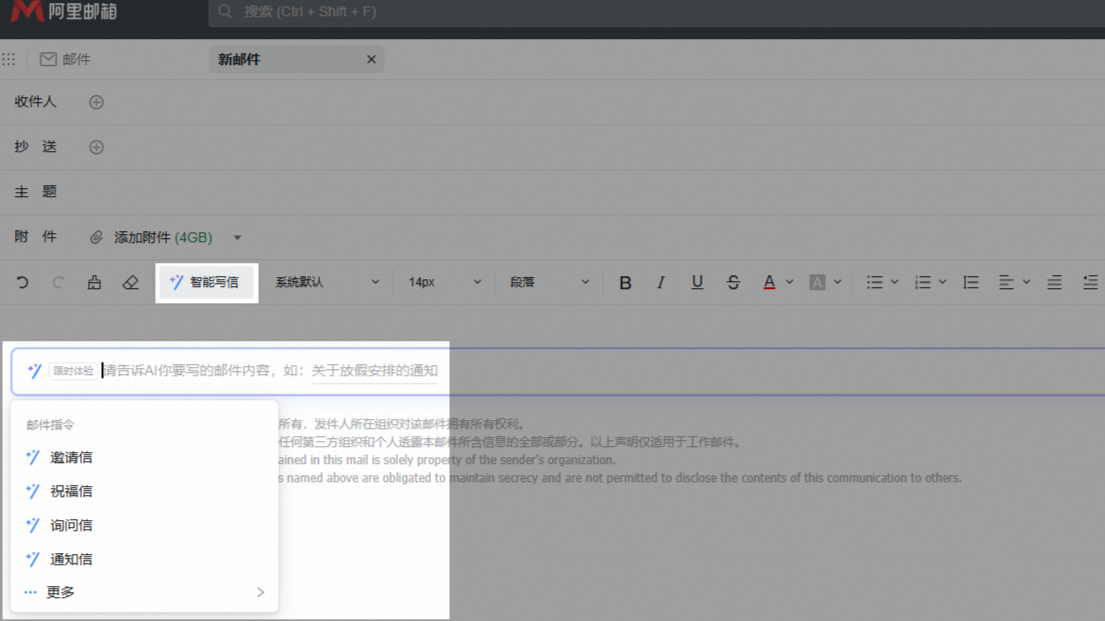Expand the 更多 submenu

144,592
